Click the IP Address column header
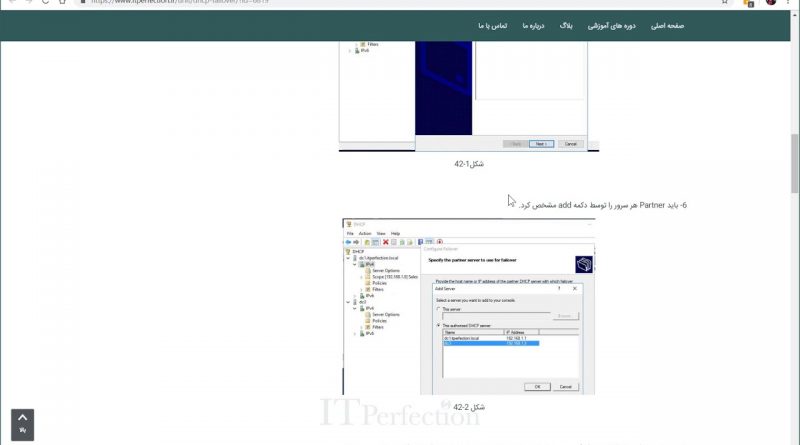This screenshot has height=445, width=800. pyautogui.click(x=521, y=332)
